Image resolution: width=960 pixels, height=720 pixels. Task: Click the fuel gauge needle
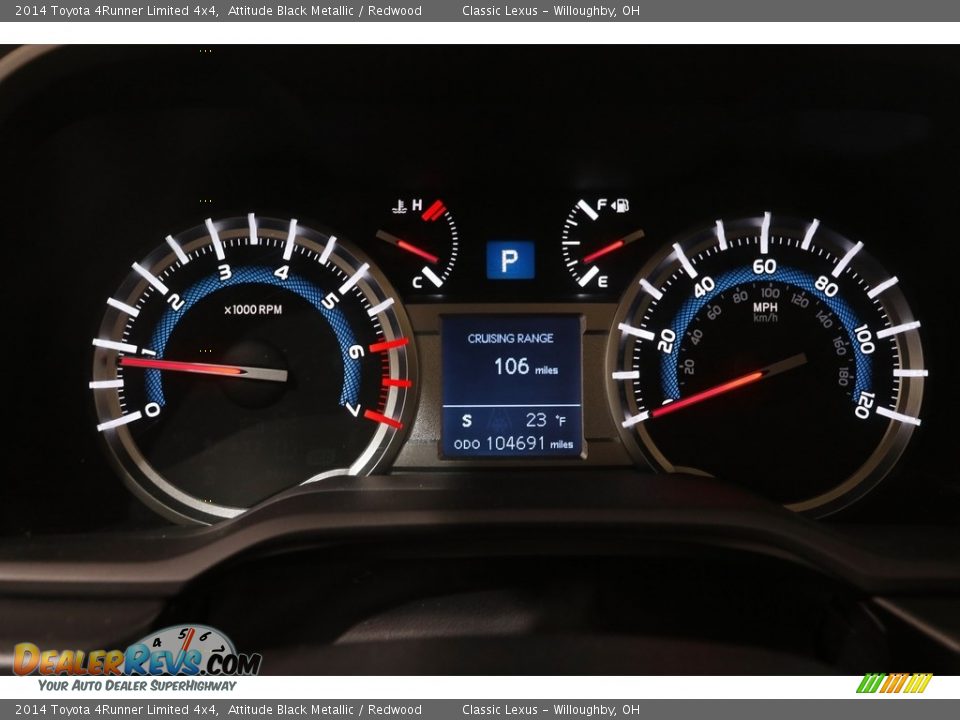tap(612, 247)
